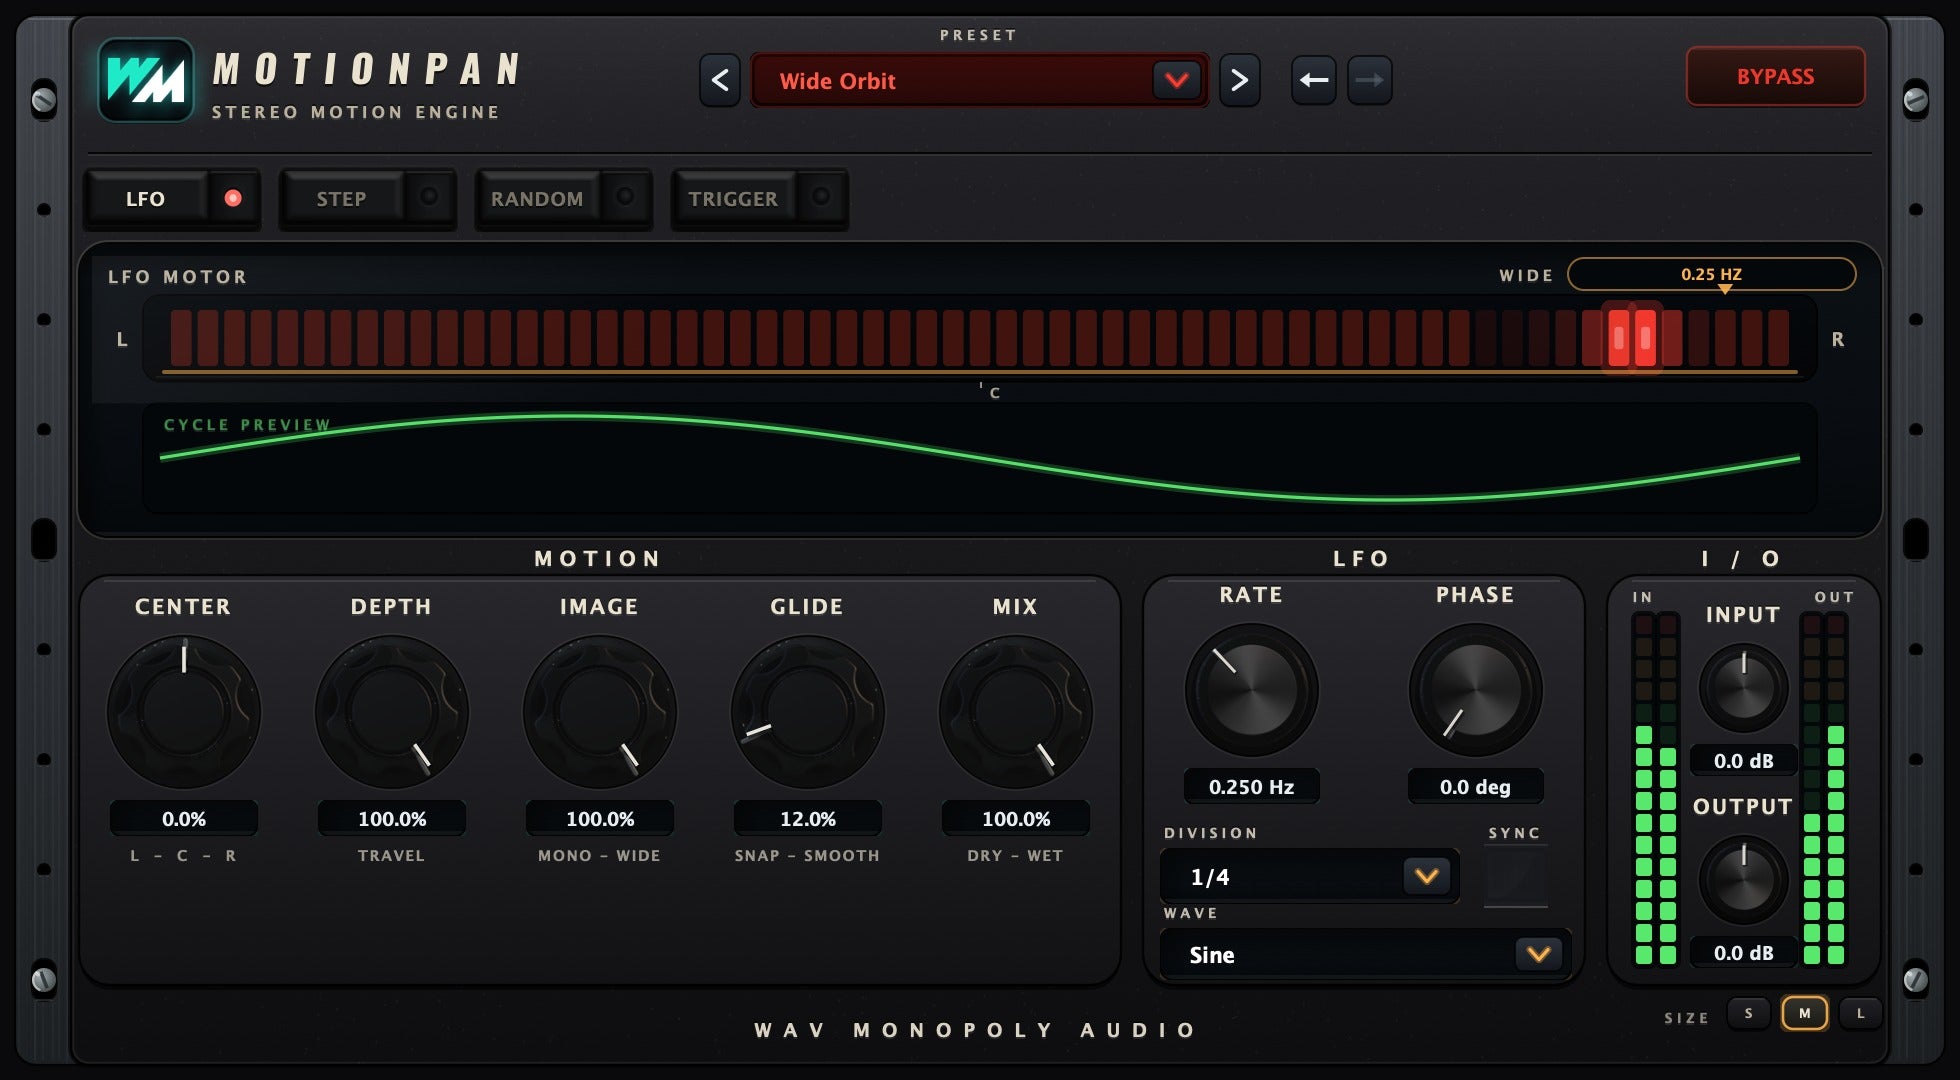Viewport: 1960px width, 1080px height.
Task: Click the GLIDE 12.0% value field
Action: (808, 819)
